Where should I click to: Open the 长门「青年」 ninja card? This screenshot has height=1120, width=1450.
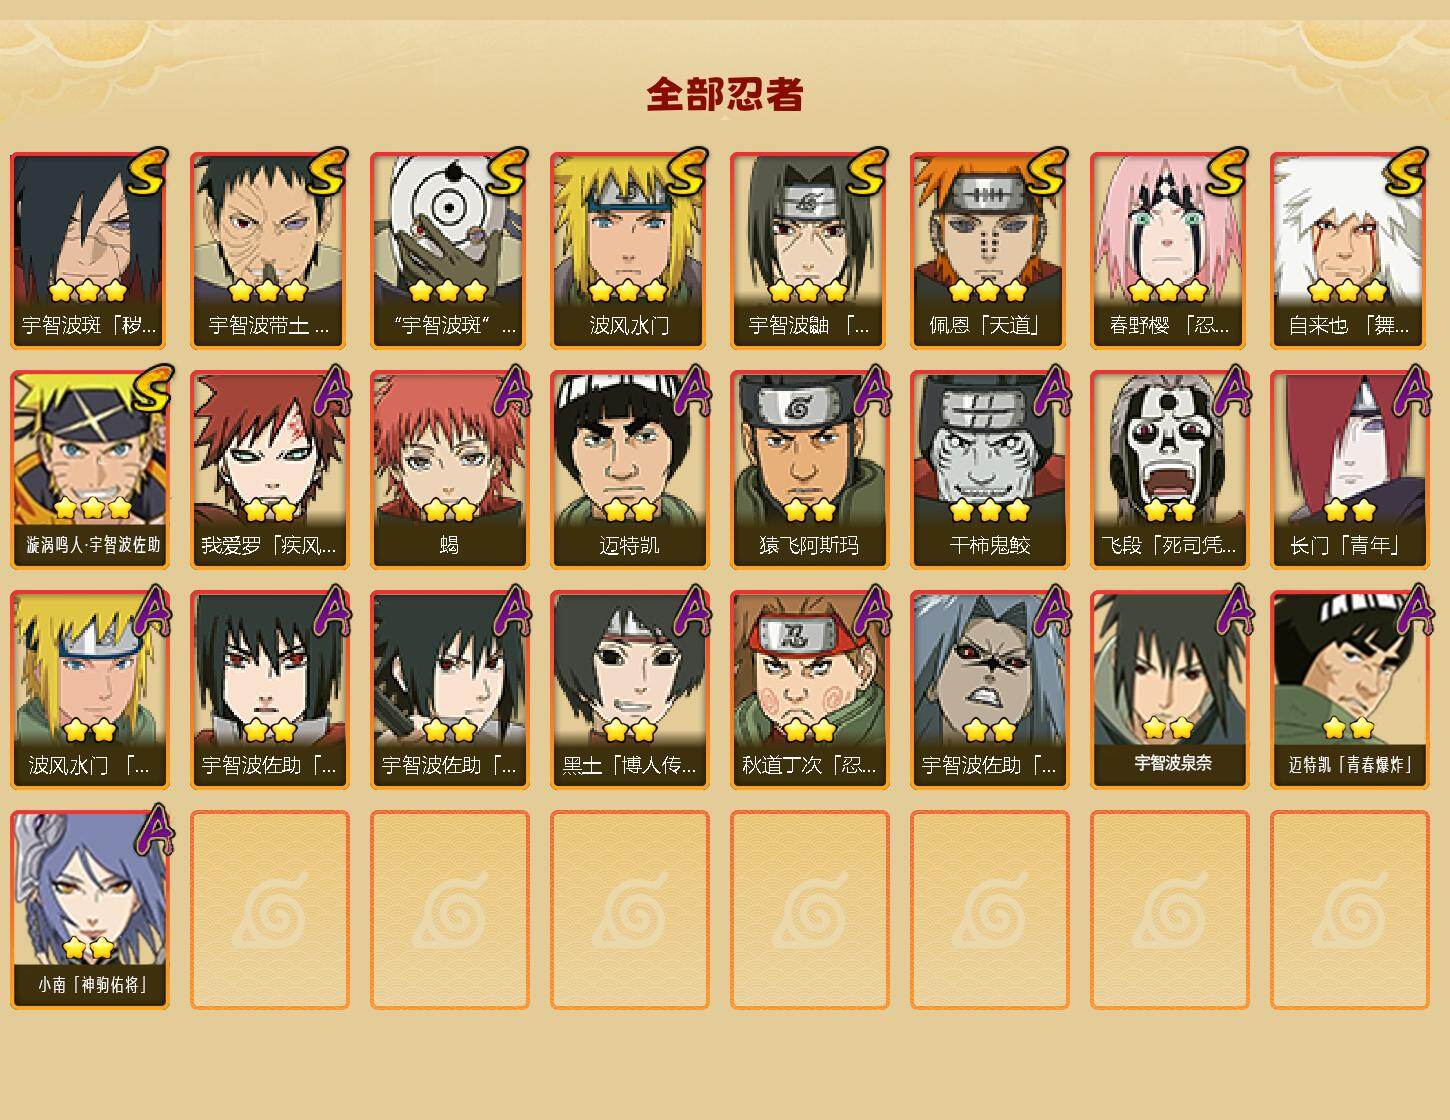(1349, 470)
